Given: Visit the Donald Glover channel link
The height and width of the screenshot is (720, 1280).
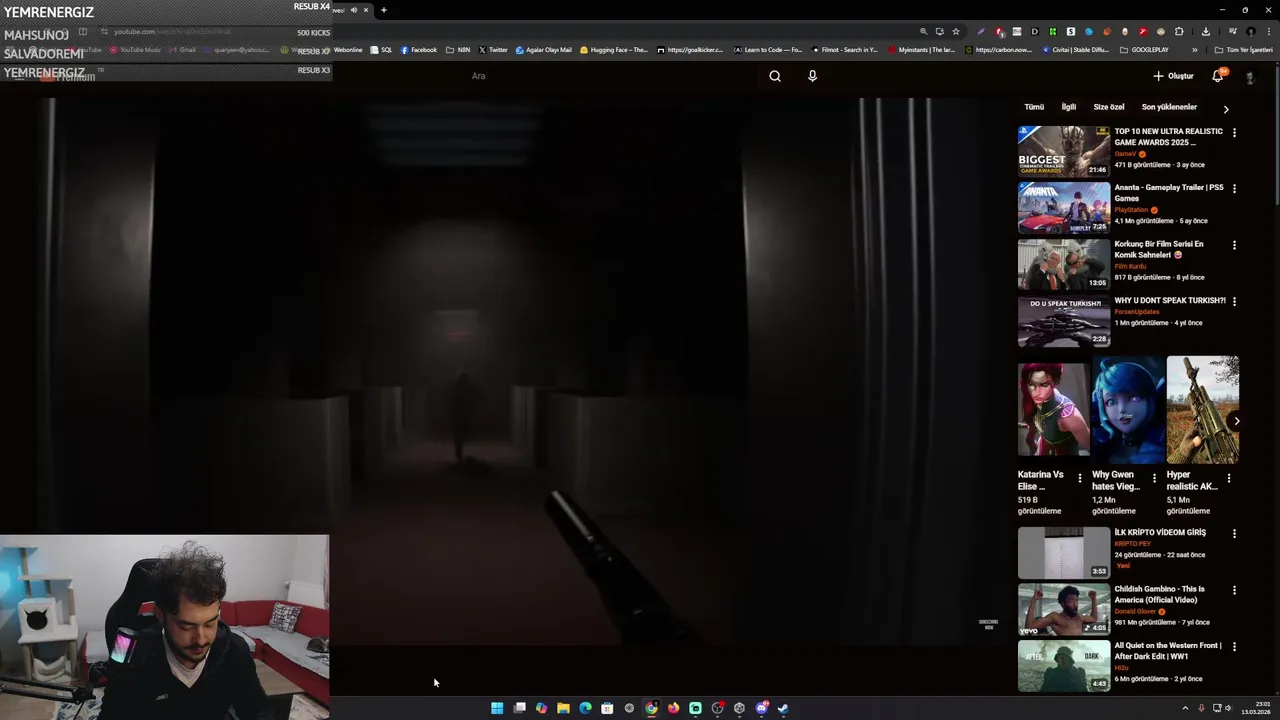Looking at the screenshot, I should [1135, 611].
